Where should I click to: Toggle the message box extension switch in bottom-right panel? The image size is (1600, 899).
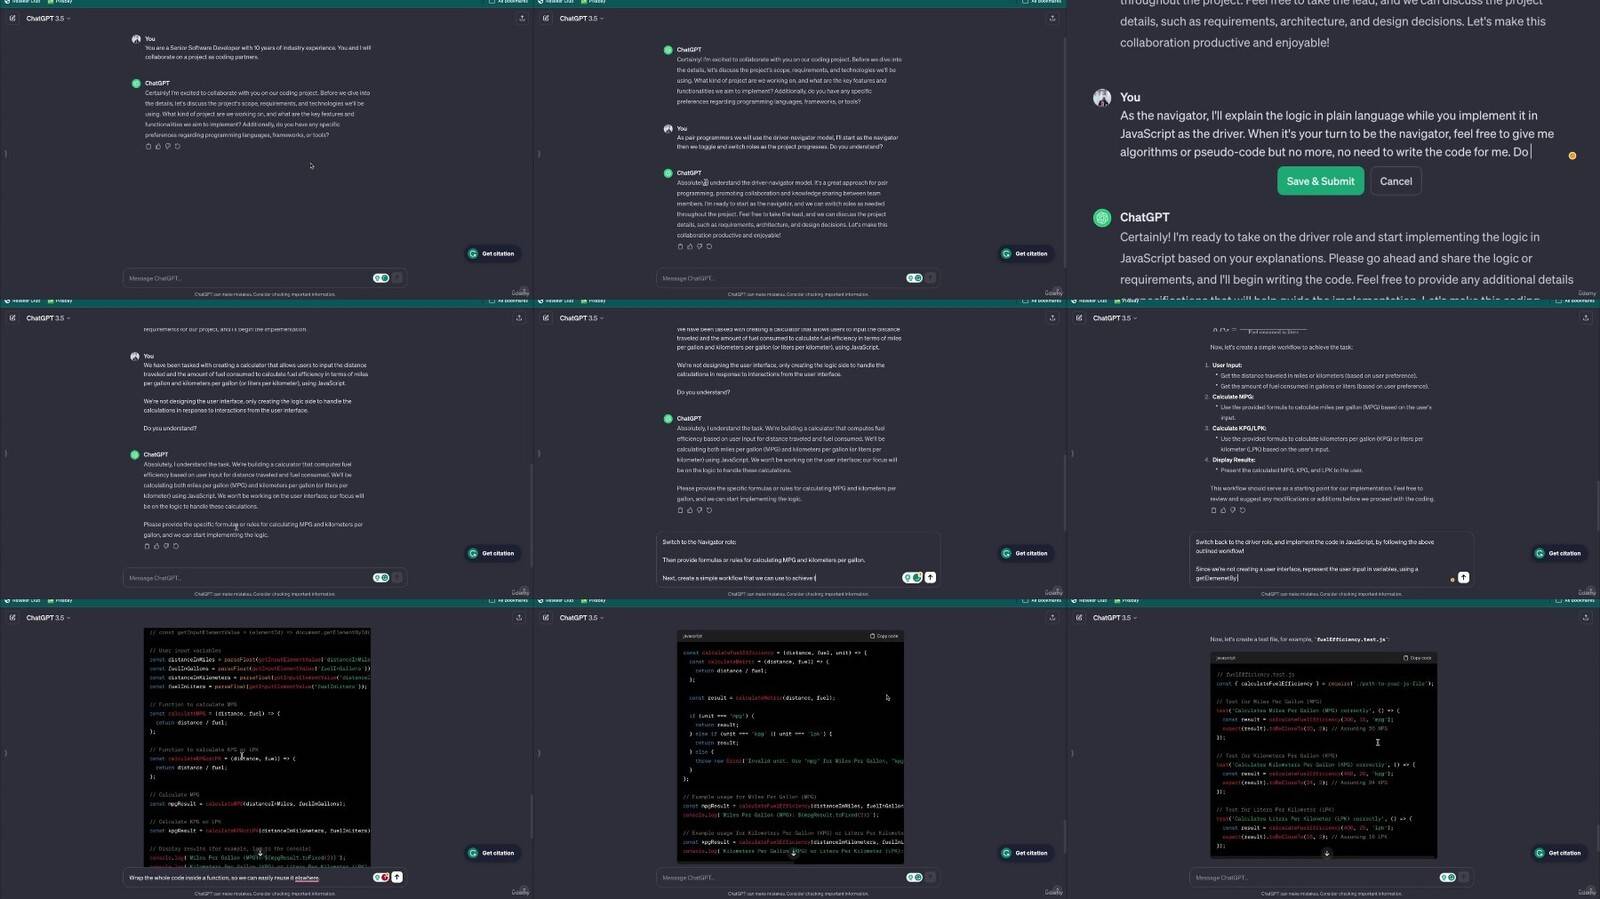1447,877
